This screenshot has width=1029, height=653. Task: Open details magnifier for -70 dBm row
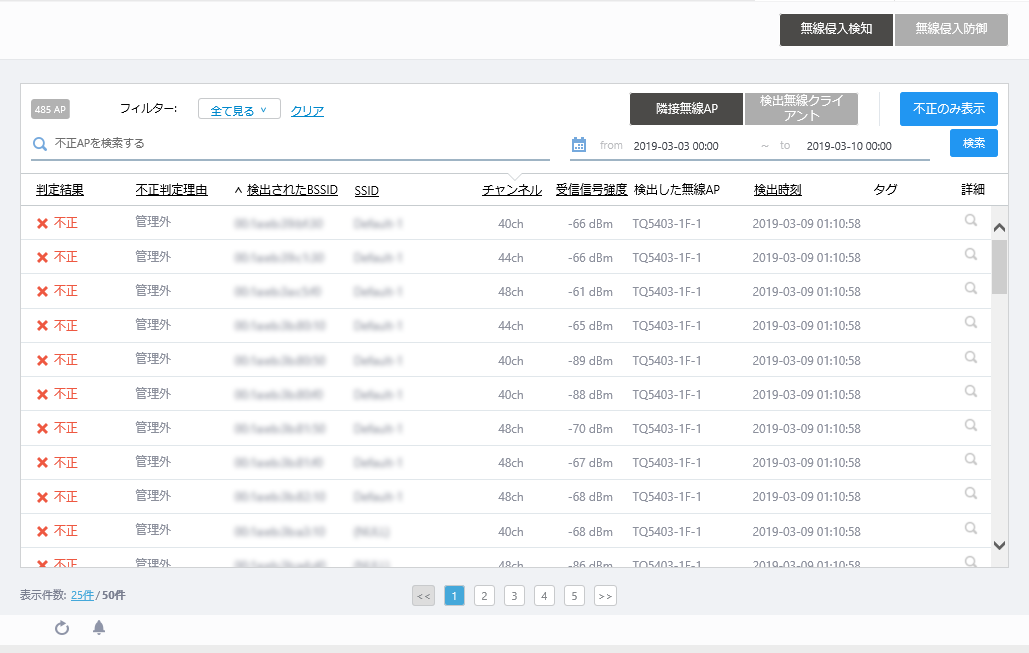tap(970, 425)
